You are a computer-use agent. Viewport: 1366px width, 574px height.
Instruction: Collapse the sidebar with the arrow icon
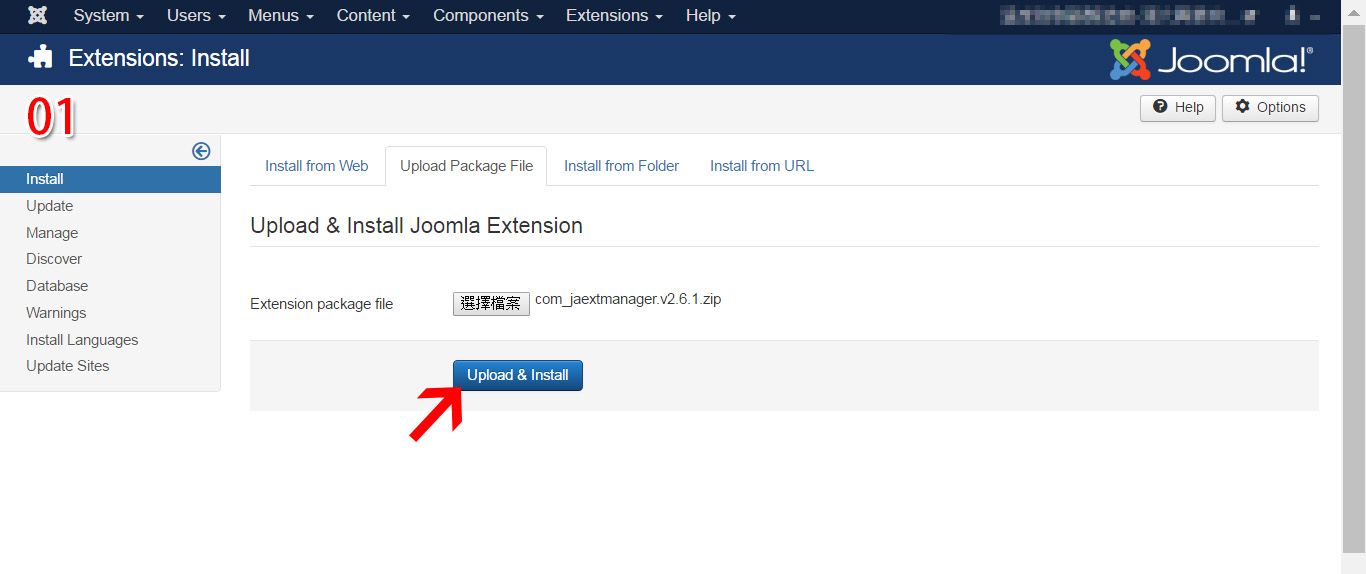[201, 151]
